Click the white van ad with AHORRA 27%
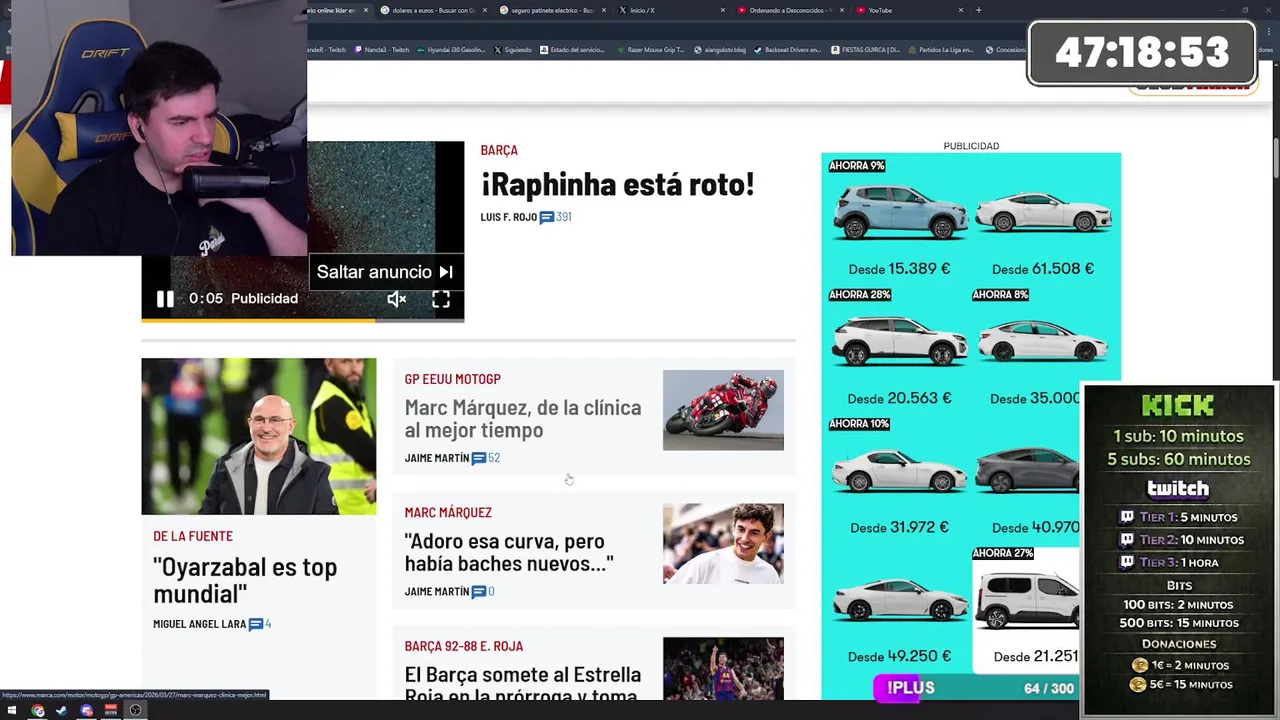This screenshot has height=720, width=1280. [1026, 608]
